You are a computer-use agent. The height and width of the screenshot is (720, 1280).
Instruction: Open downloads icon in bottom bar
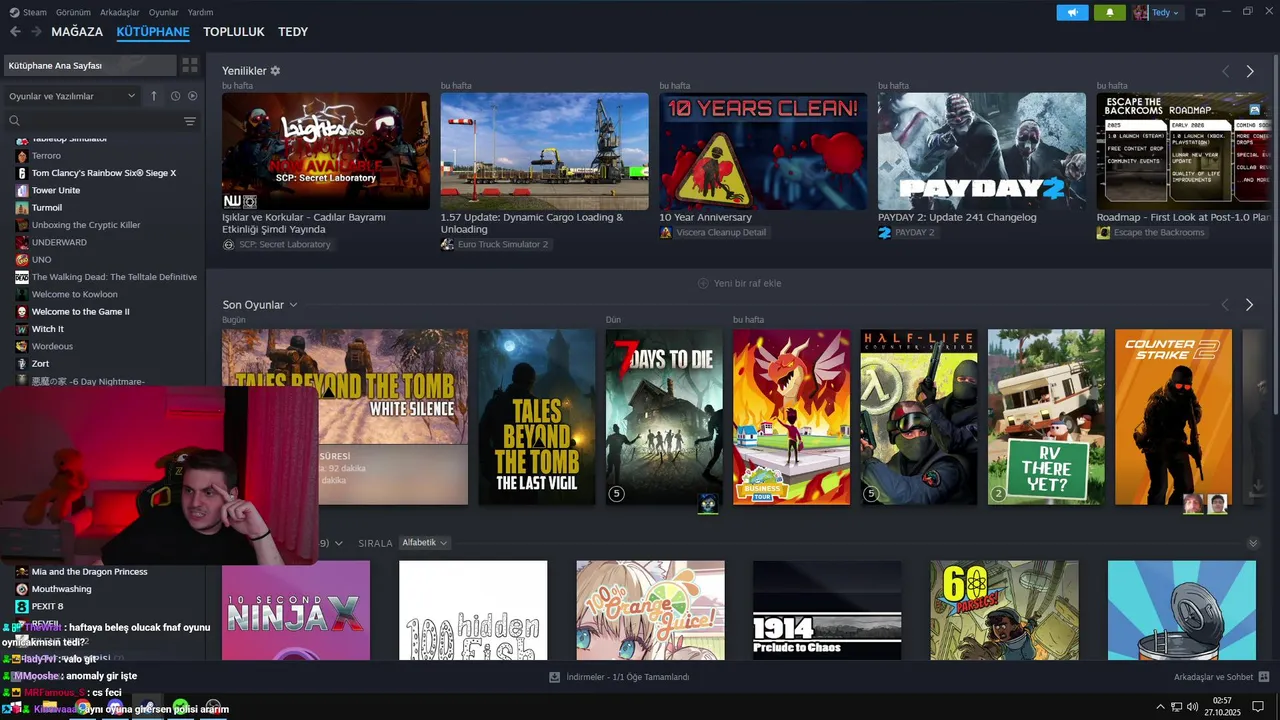click(x=554, y=677)
